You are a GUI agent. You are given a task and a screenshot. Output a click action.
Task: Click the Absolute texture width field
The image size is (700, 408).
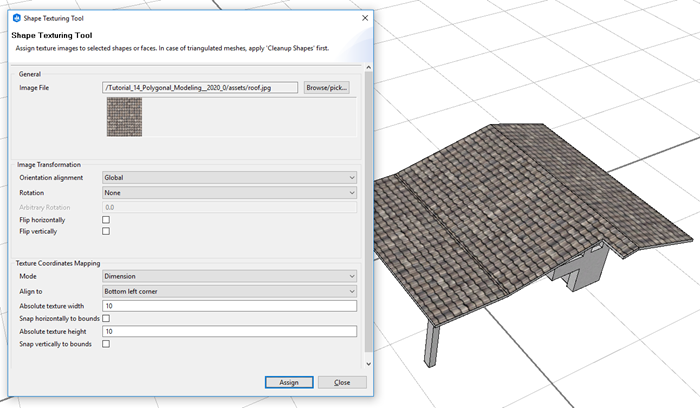(229, 305)
